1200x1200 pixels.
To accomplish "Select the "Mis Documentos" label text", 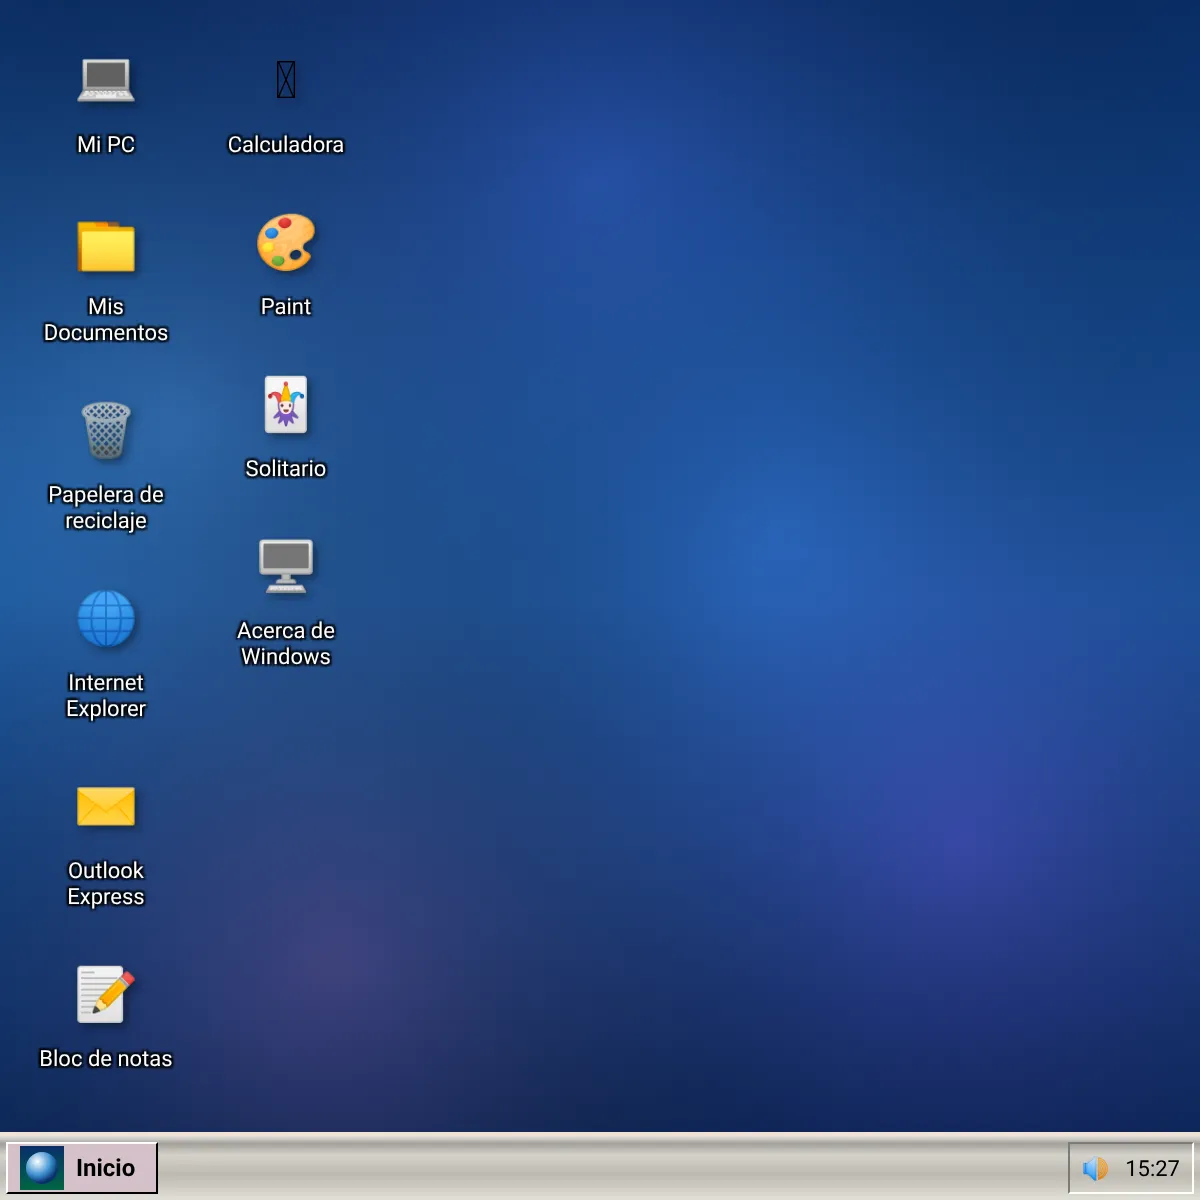I will click(x=106, y=319).
